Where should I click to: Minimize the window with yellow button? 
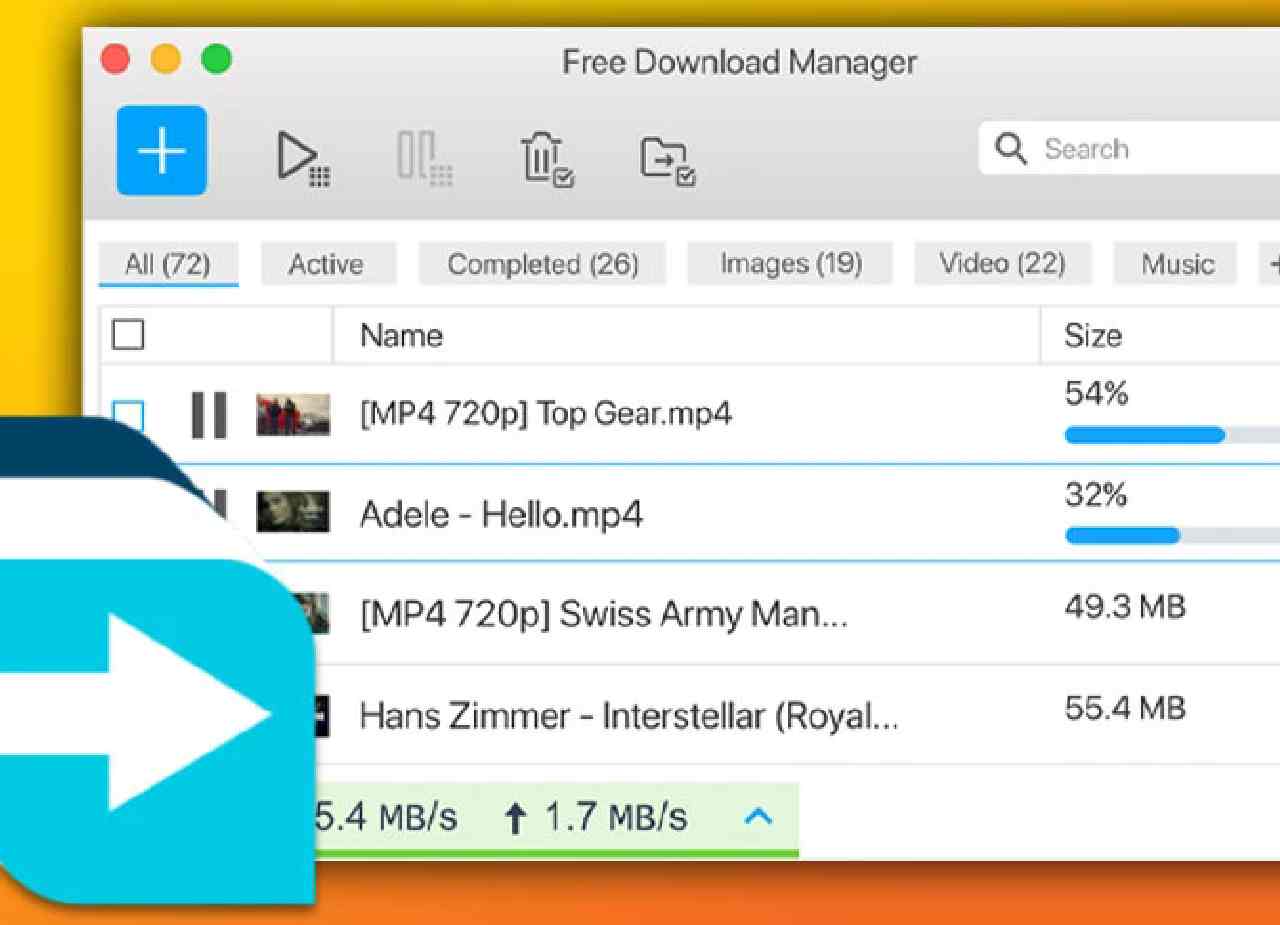pos(166,59)
